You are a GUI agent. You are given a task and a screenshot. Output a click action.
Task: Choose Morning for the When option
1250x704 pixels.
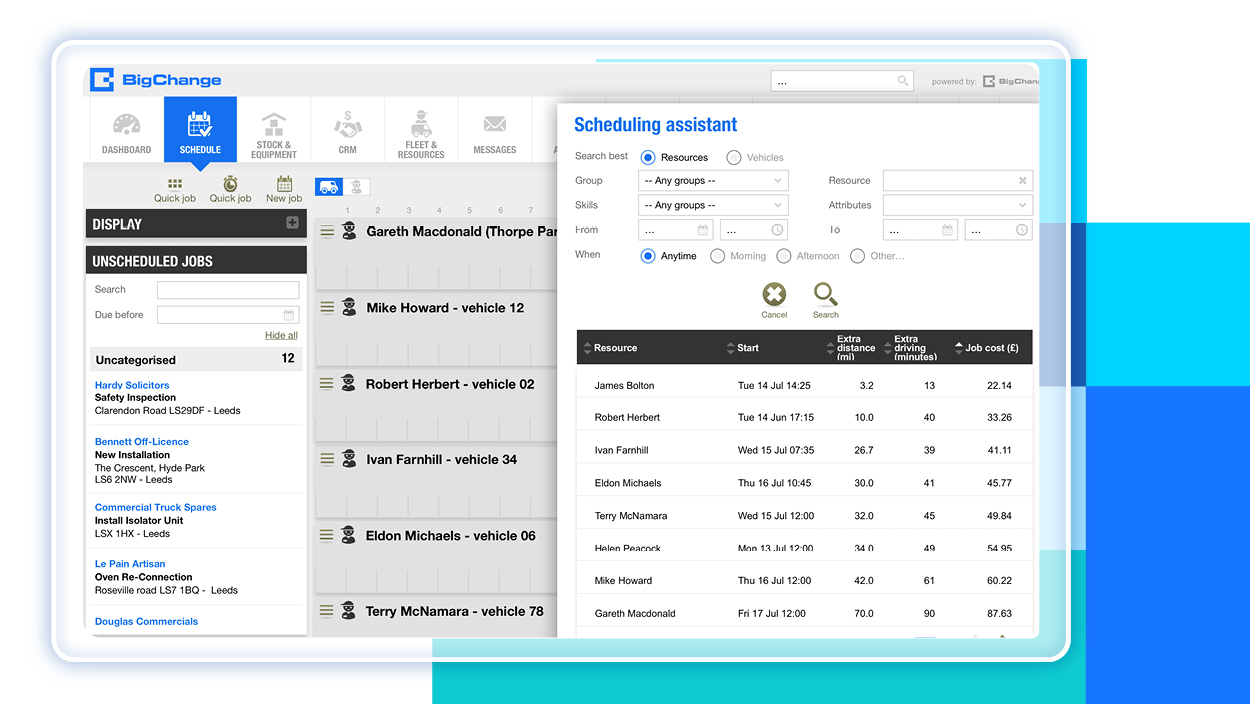pos(717,255)
